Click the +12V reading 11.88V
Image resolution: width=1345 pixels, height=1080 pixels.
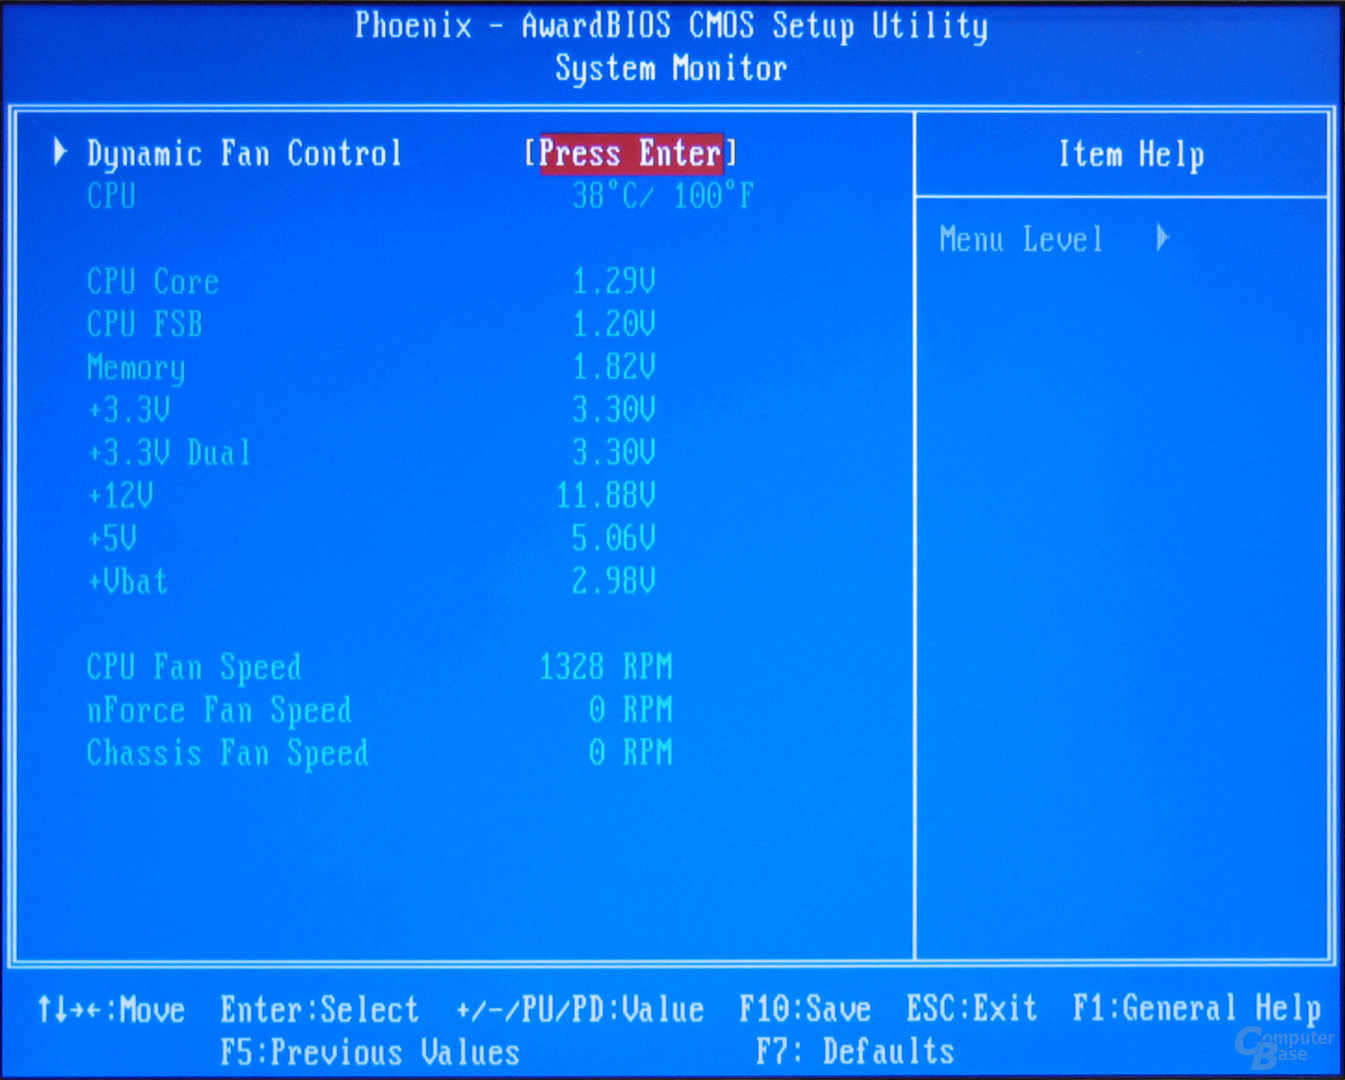click(606, 496)
